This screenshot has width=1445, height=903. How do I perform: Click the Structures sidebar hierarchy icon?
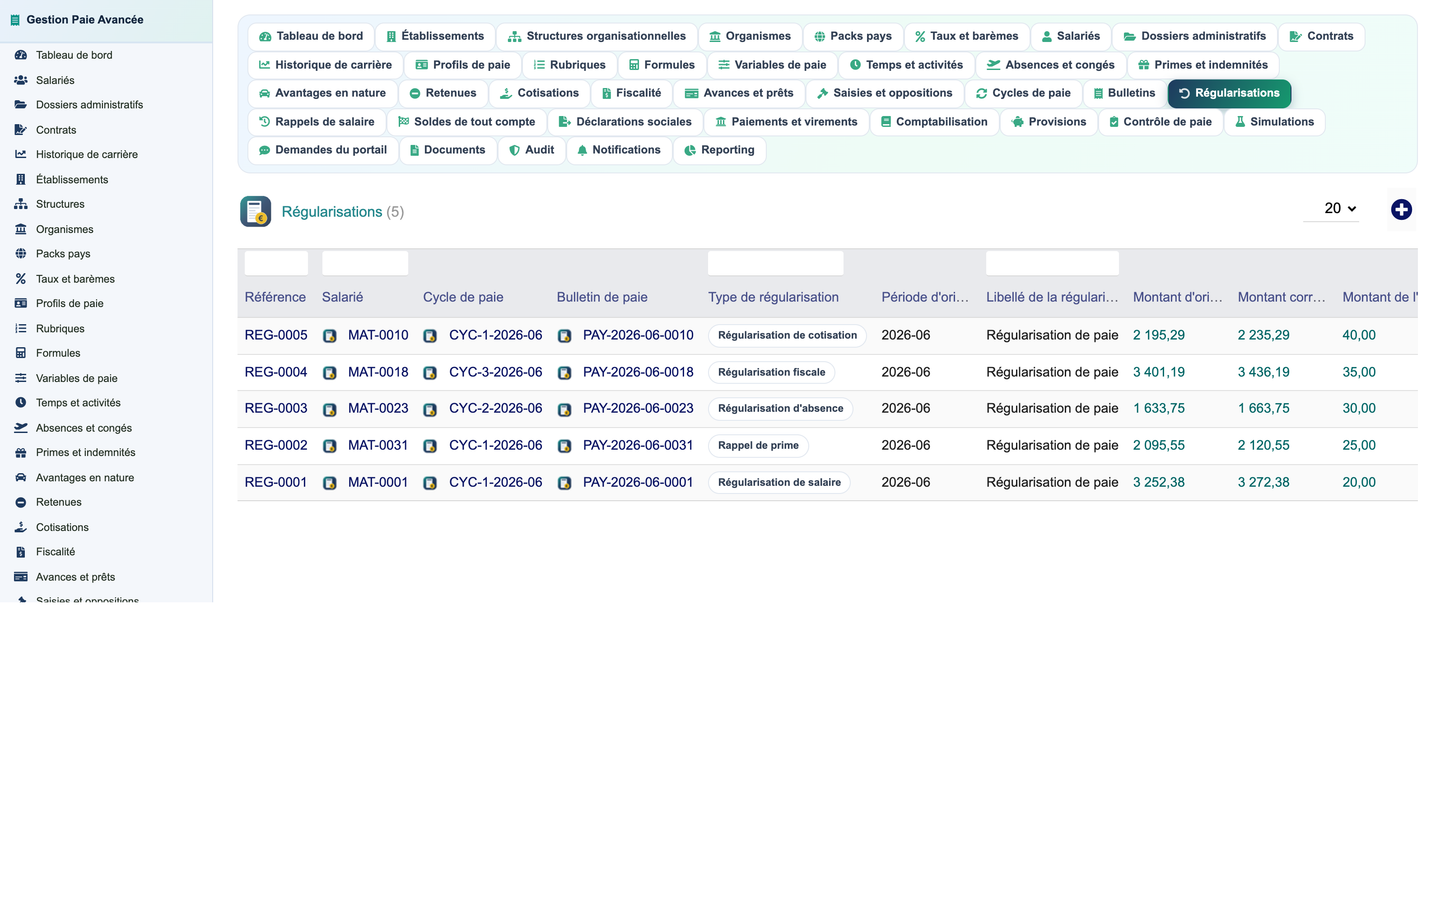click(x=21, y=204)
